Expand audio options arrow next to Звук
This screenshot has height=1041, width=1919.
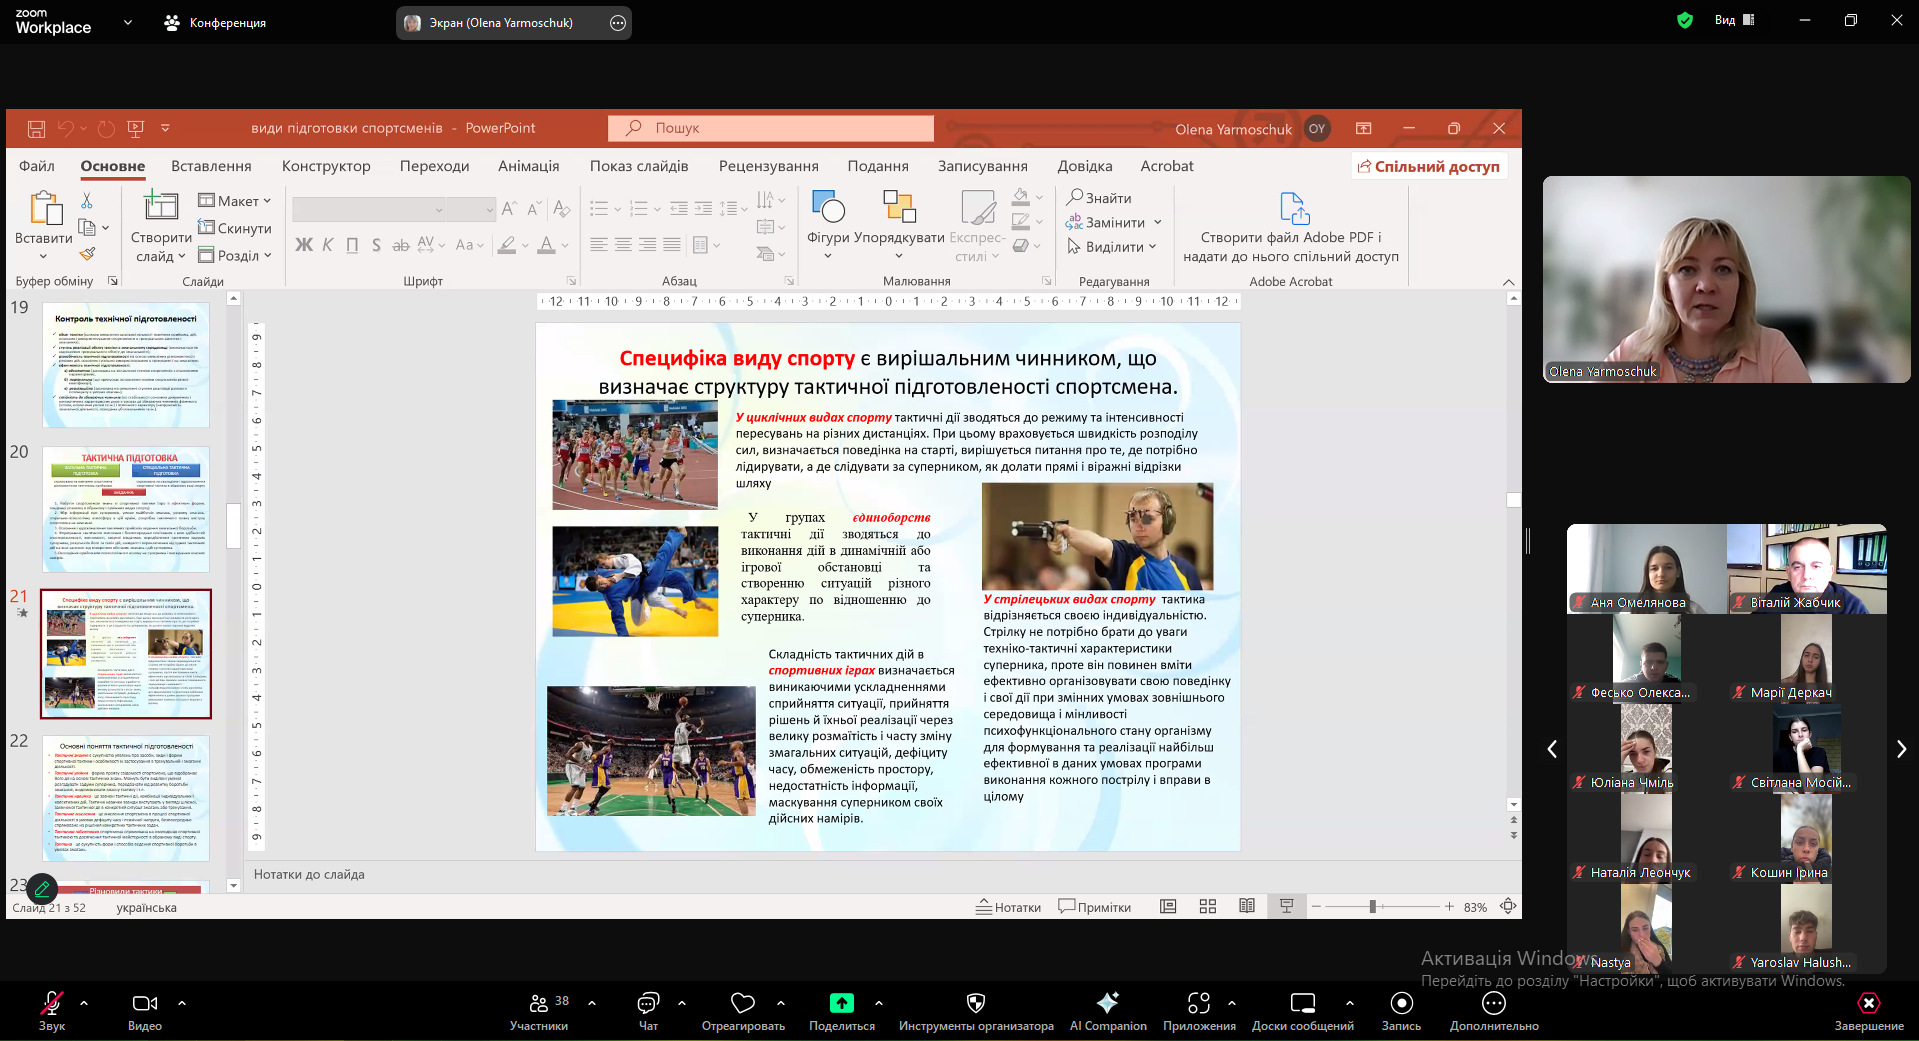tap(84, 1002)
